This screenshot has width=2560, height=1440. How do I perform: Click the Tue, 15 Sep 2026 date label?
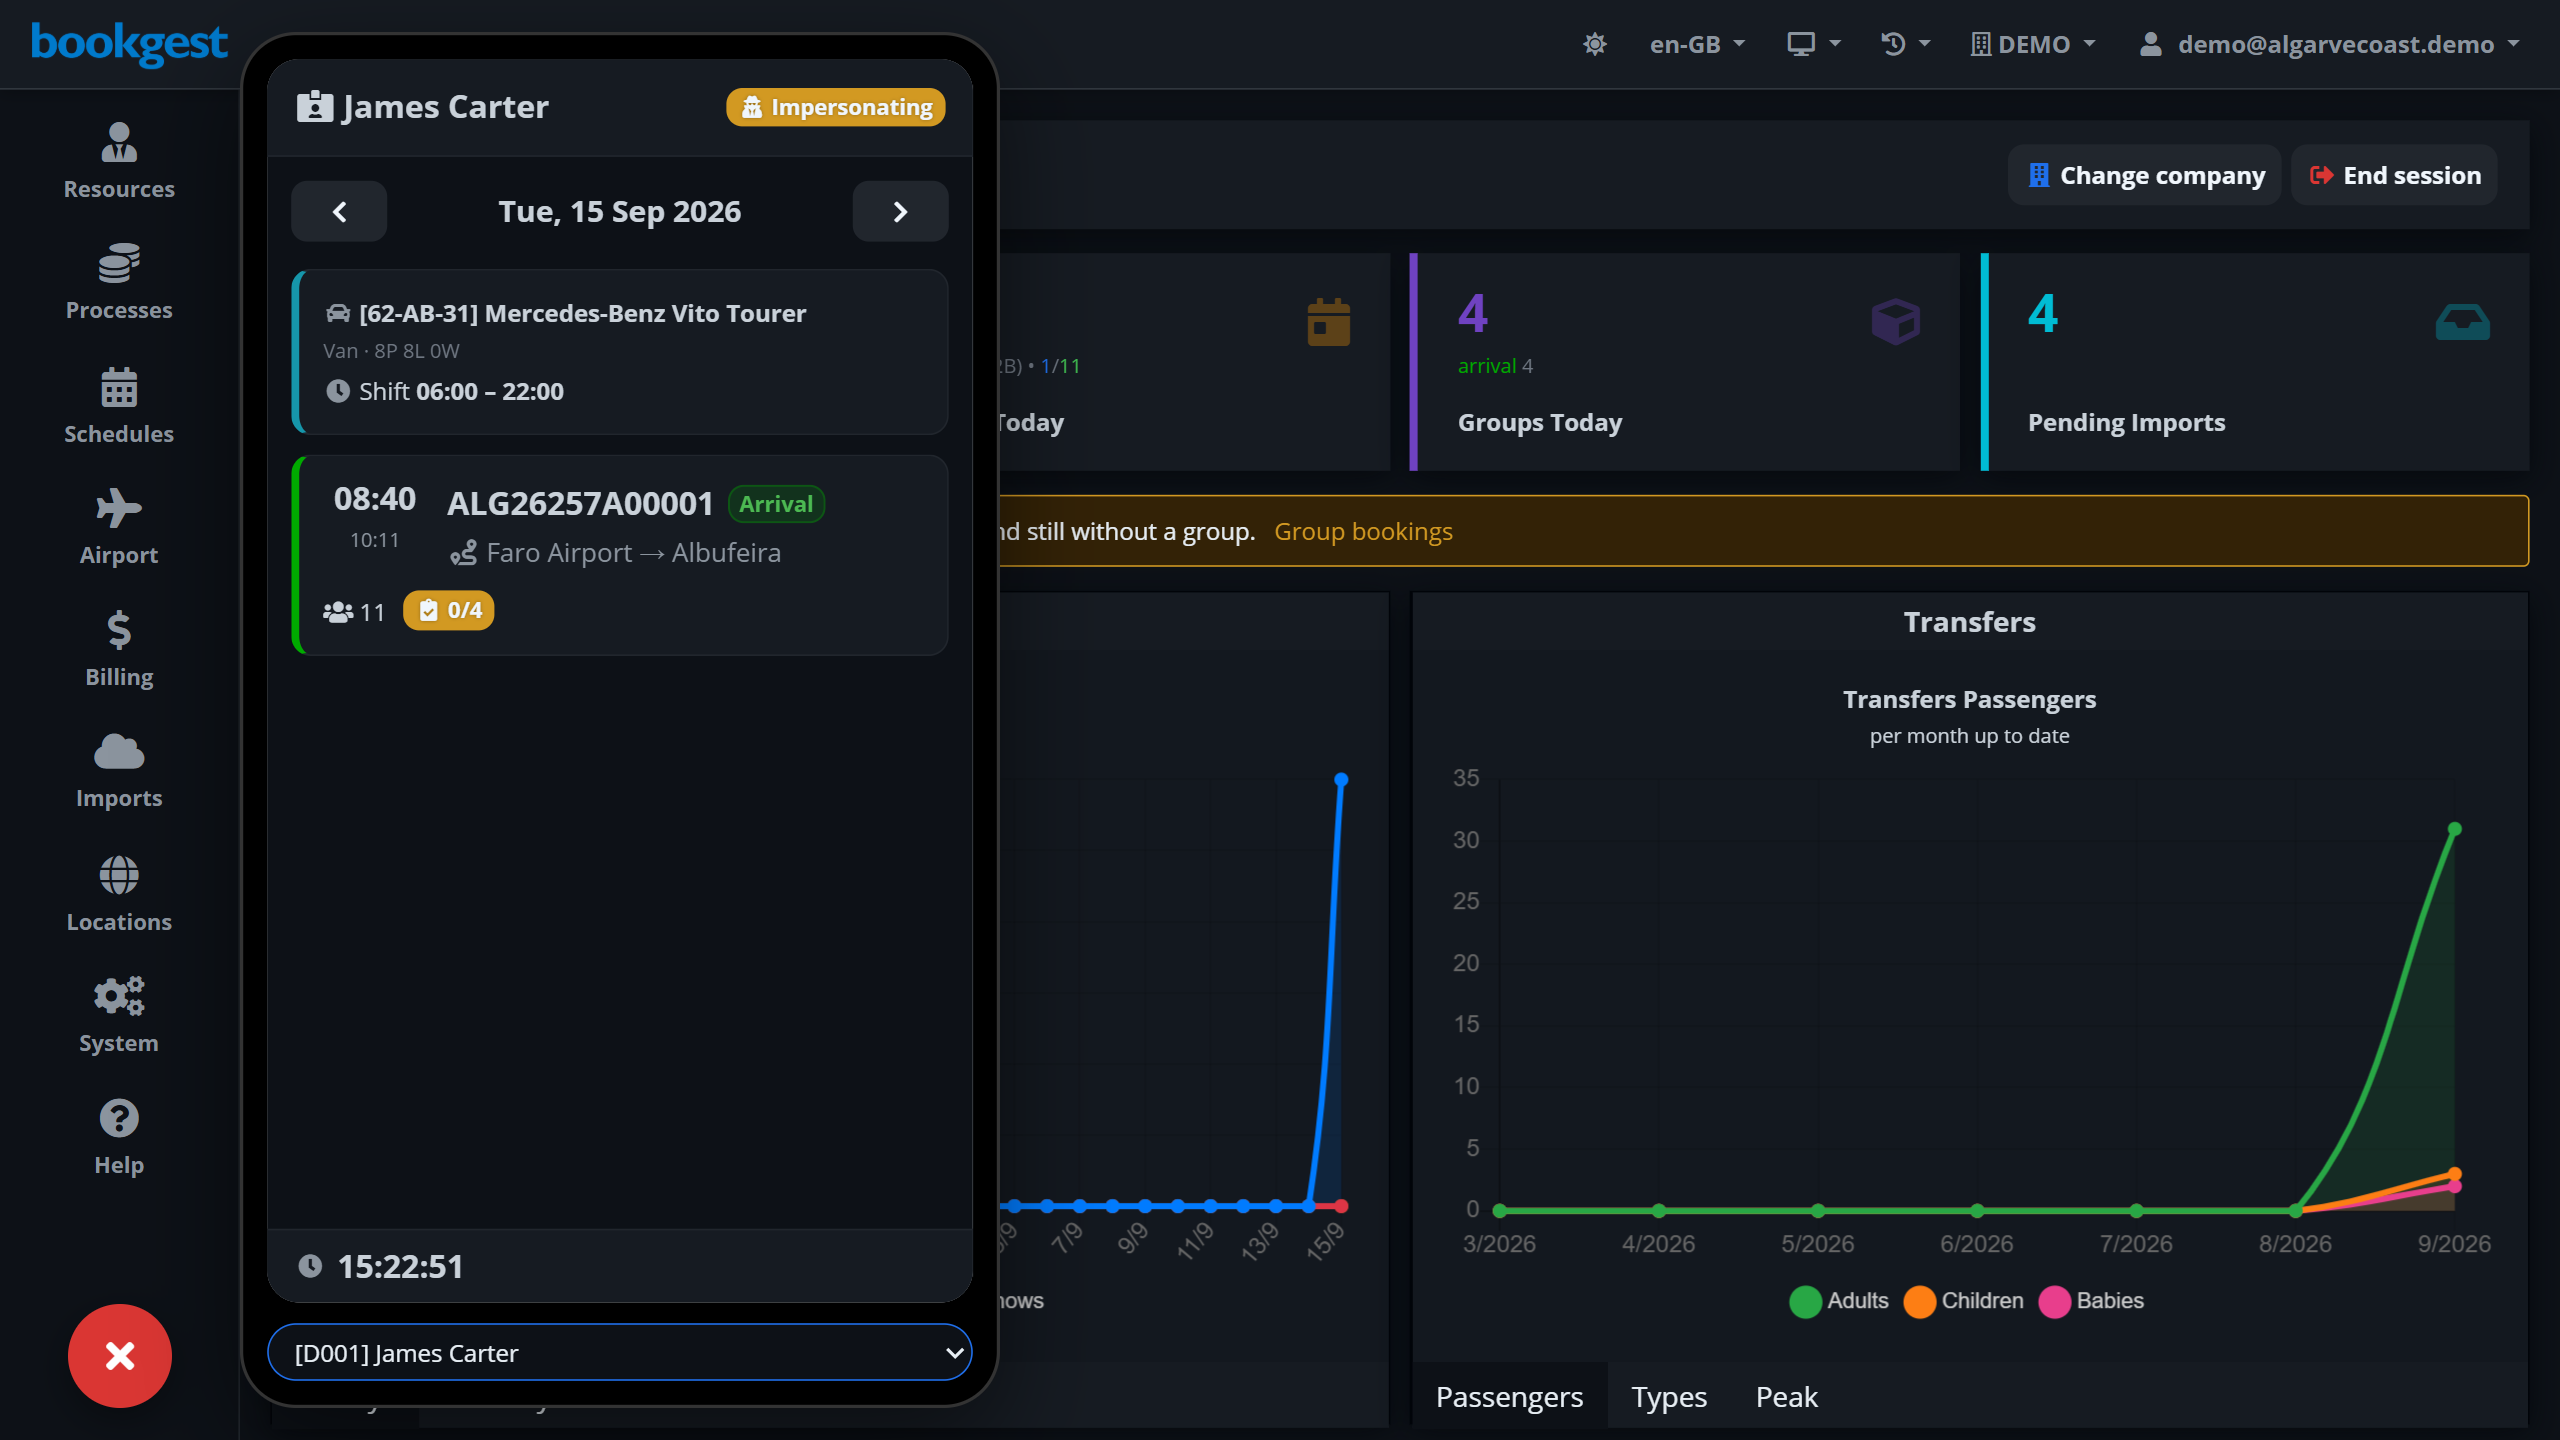pyautogui.click(x=620, y=211)
